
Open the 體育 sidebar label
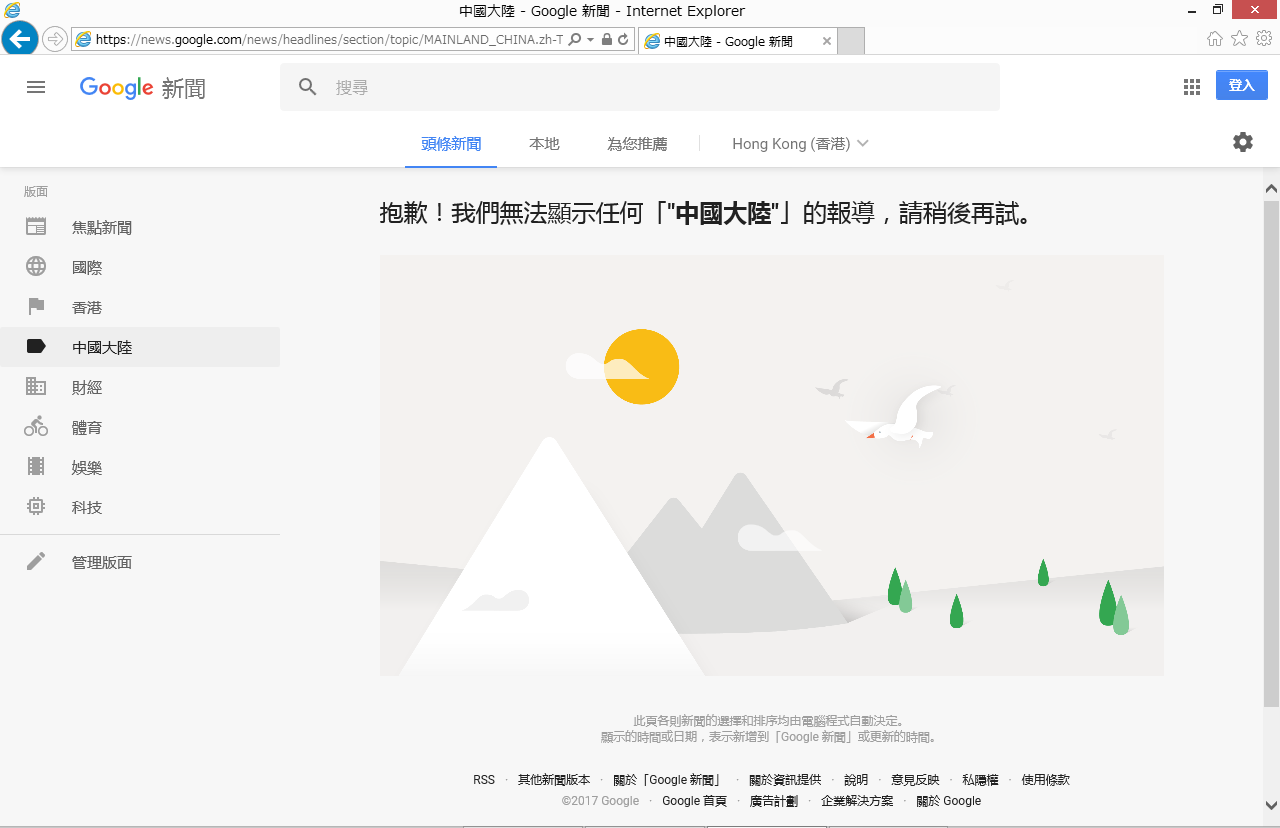click(x=87, y=428)
